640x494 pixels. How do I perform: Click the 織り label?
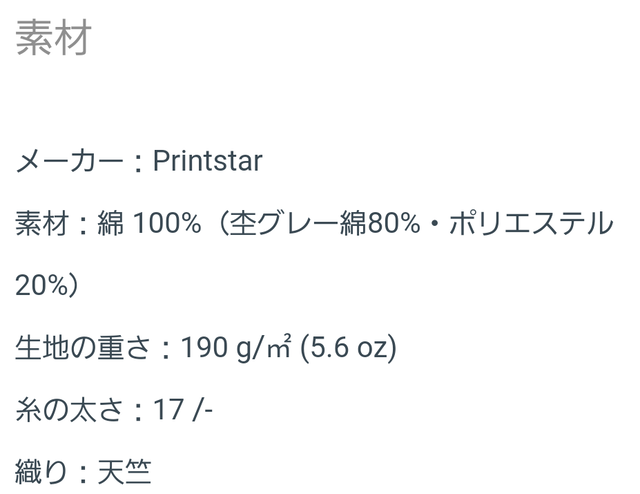pyautogui.click(x=41, y=473)
